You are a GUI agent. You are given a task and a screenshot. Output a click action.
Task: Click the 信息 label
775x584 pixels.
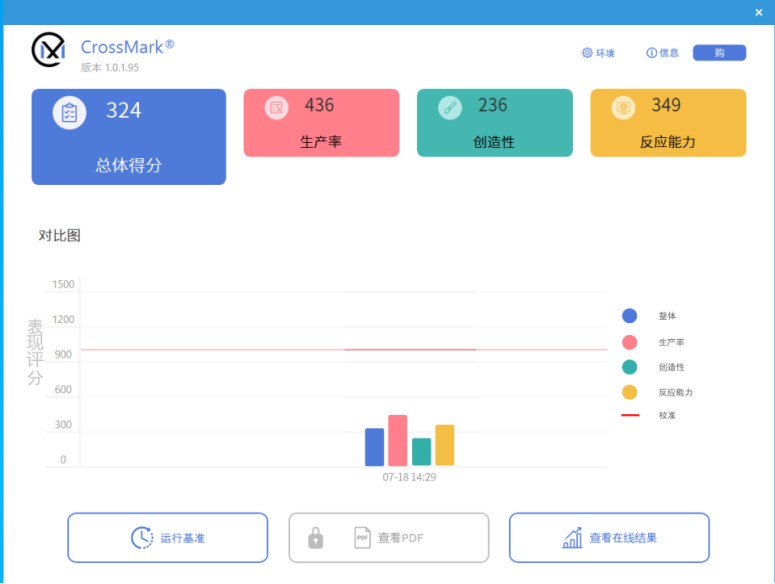point(669,53)
